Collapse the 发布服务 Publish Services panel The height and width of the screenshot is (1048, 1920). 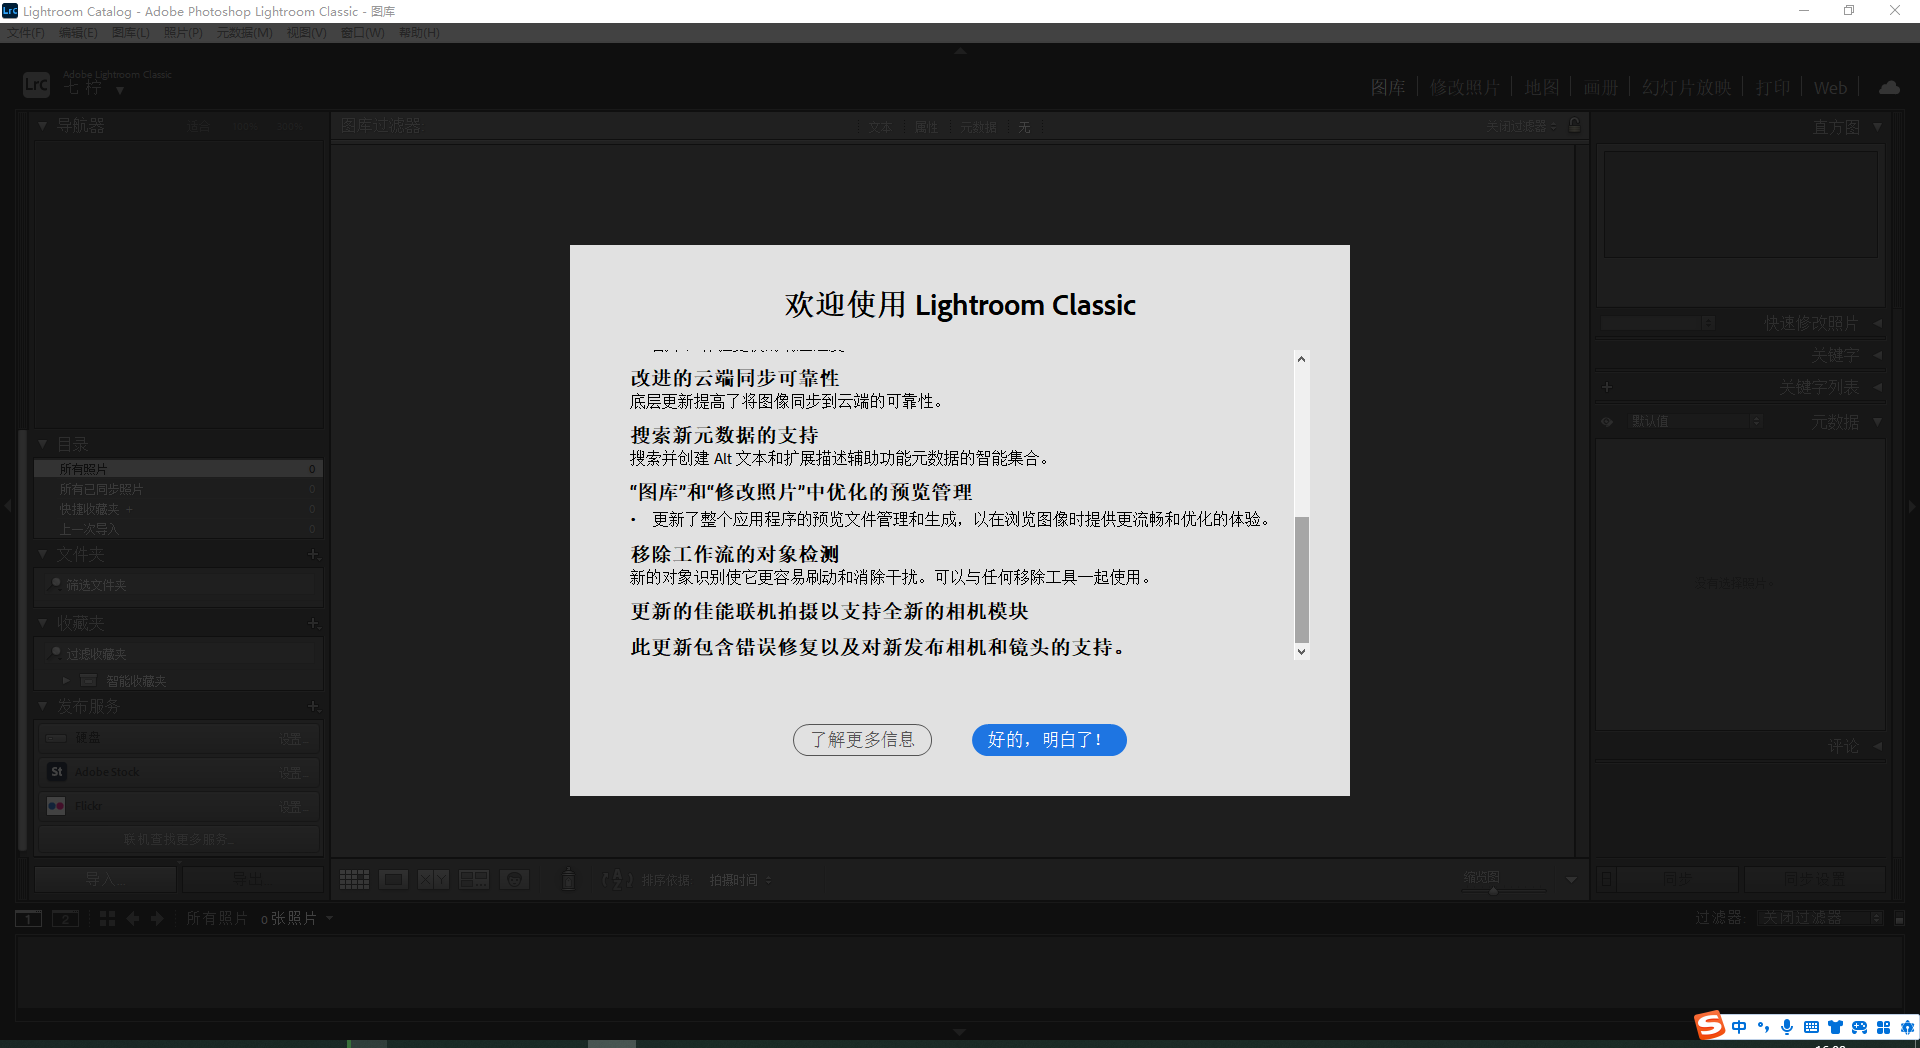[43, 706]
